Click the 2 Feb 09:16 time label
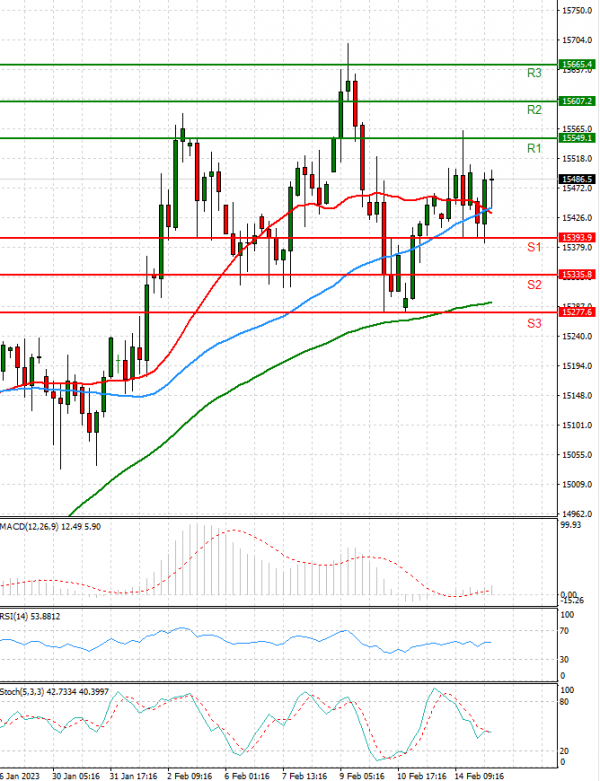Image resolution: width=600 pixels, height=781 pixels. point(190,776)
